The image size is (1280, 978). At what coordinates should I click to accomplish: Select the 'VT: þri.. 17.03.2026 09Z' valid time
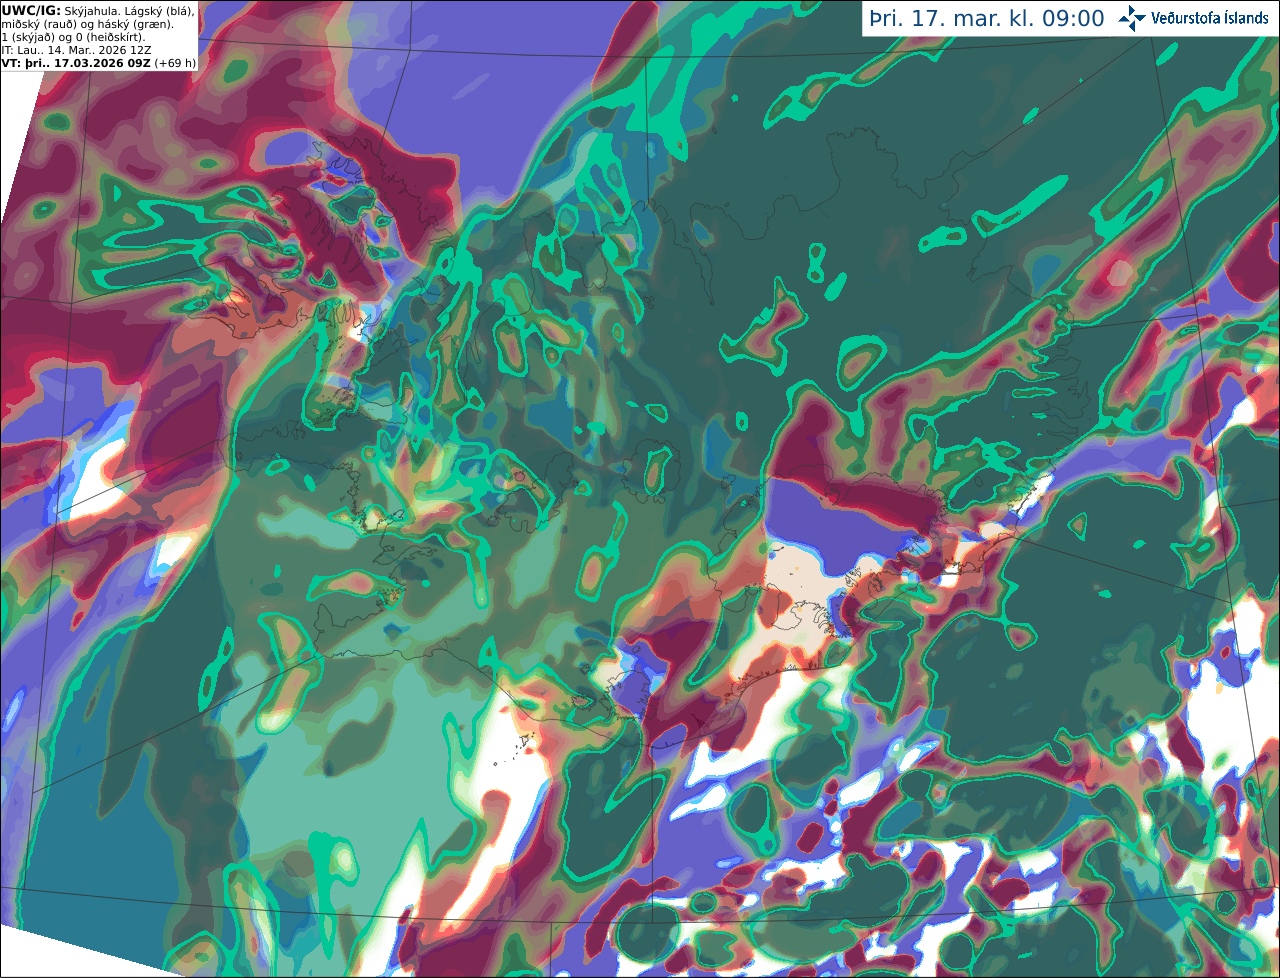pos(76,63)
